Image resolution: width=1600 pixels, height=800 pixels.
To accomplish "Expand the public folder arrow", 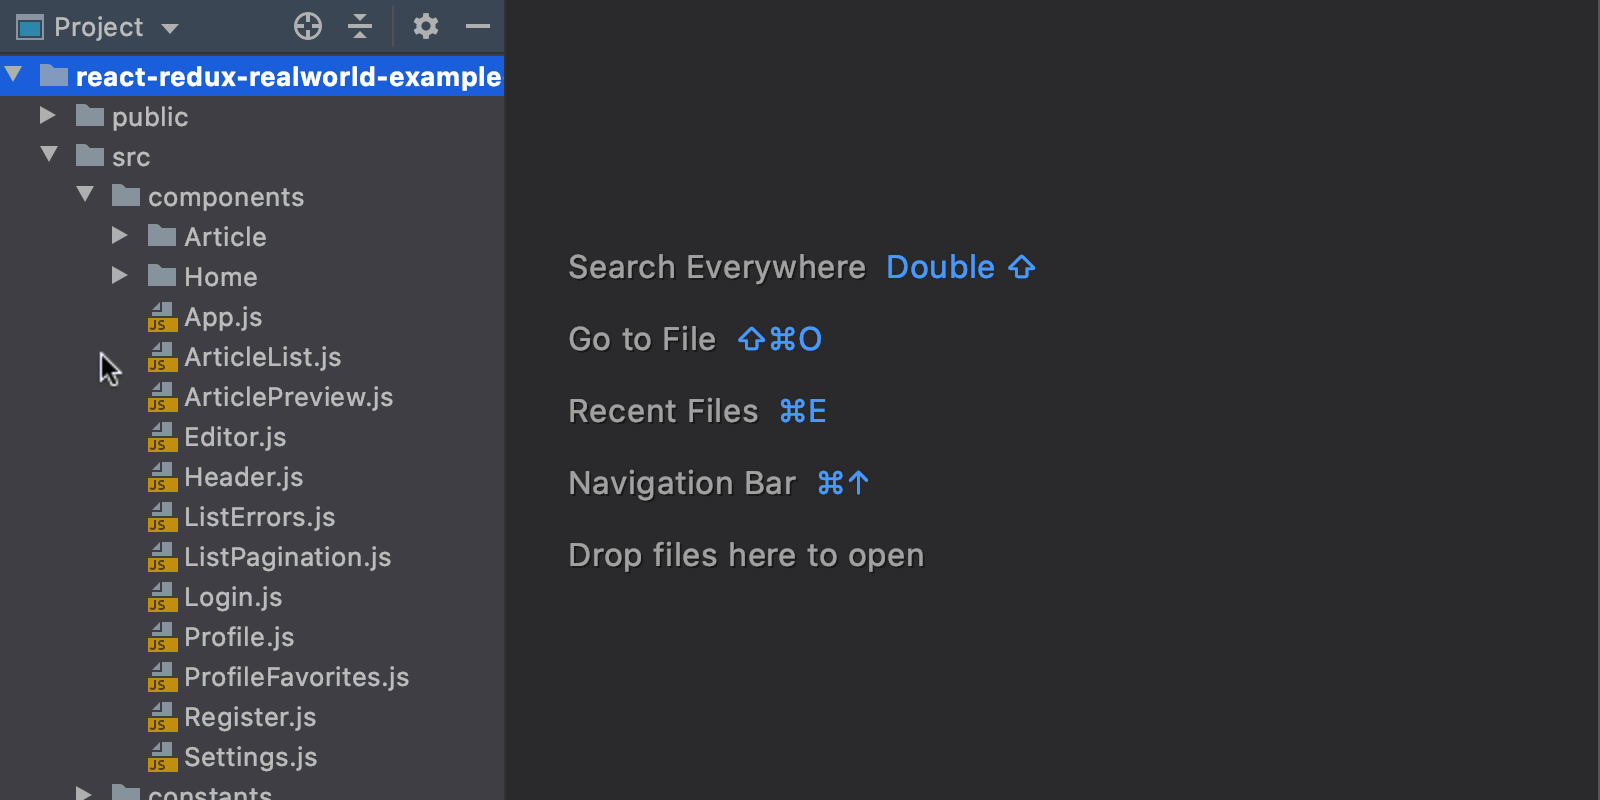I will pos(47,115).
